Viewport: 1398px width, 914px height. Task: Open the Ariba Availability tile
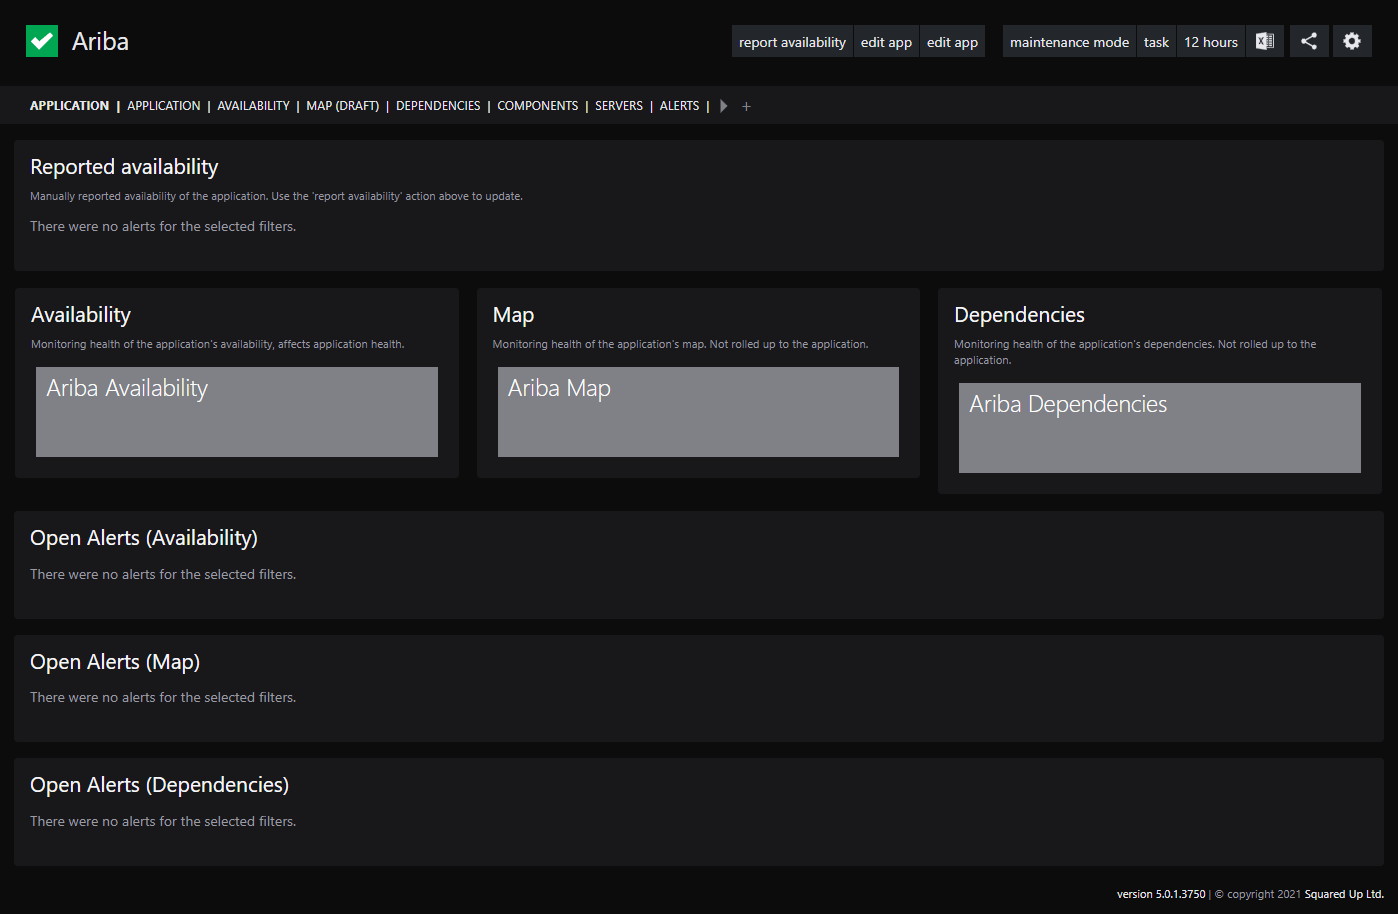pyautogui.click(x=236, y=411)
